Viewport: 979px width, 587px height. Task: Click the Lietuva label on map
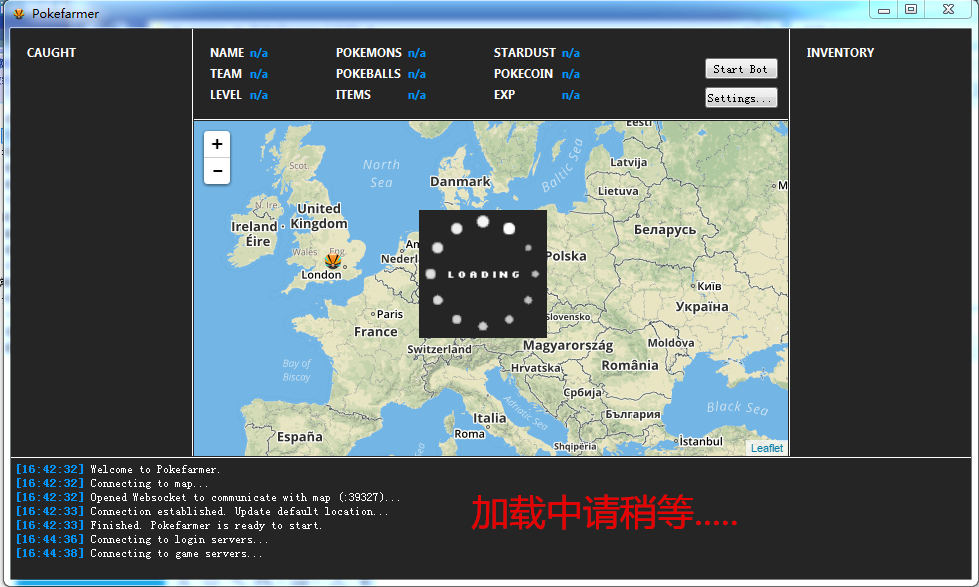[618, 191]
